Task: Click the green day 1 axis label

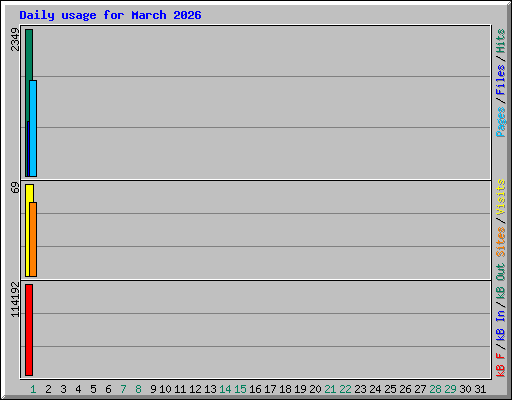Action: [x=33, y=389]
